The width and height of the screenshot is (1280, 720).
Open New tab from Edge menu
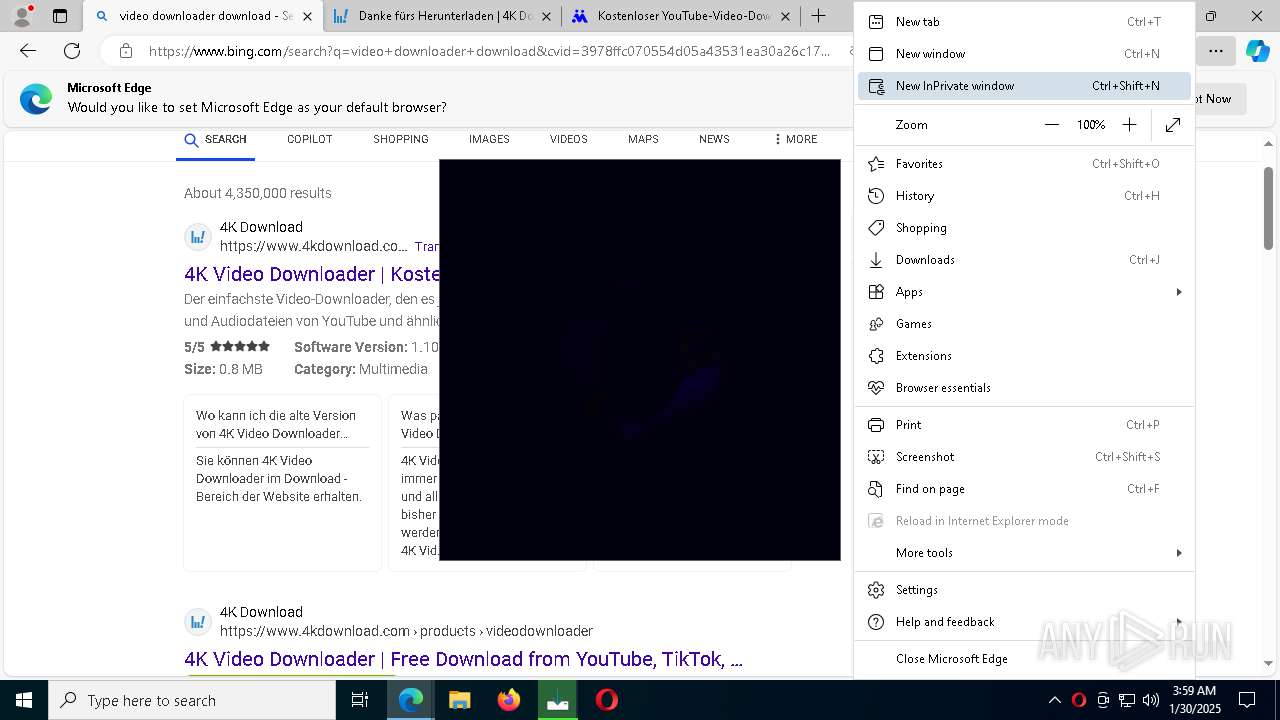click(x=1024, y=22)
